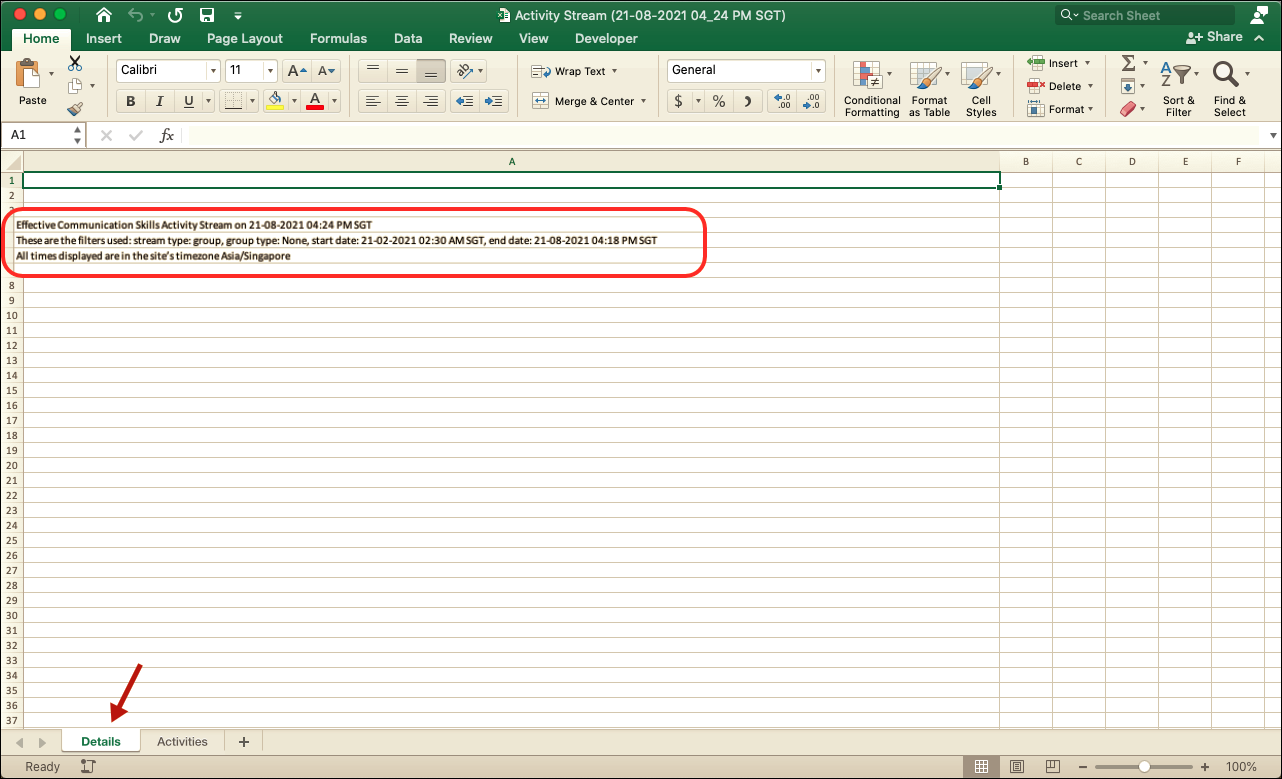
Task: Open Conditional Formatting
Action: 872,88
